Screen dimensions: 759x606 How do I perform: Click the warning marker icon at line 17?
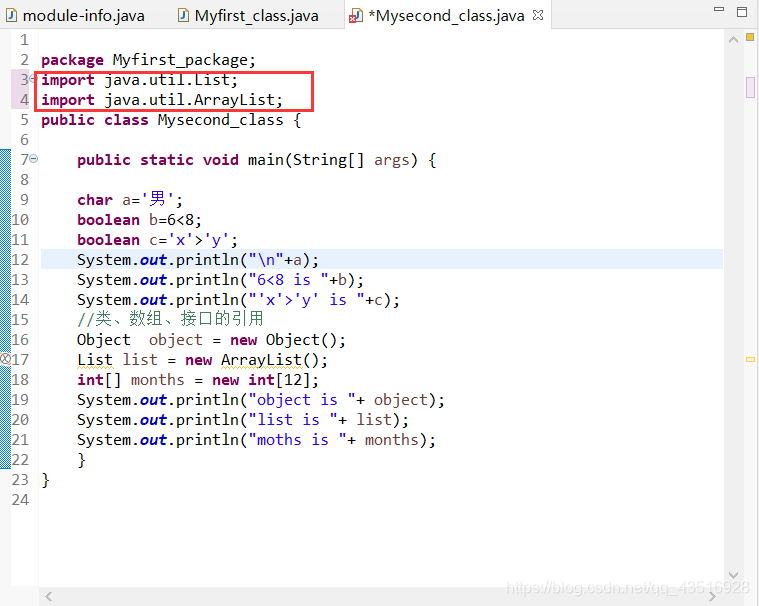pos(5,359)
